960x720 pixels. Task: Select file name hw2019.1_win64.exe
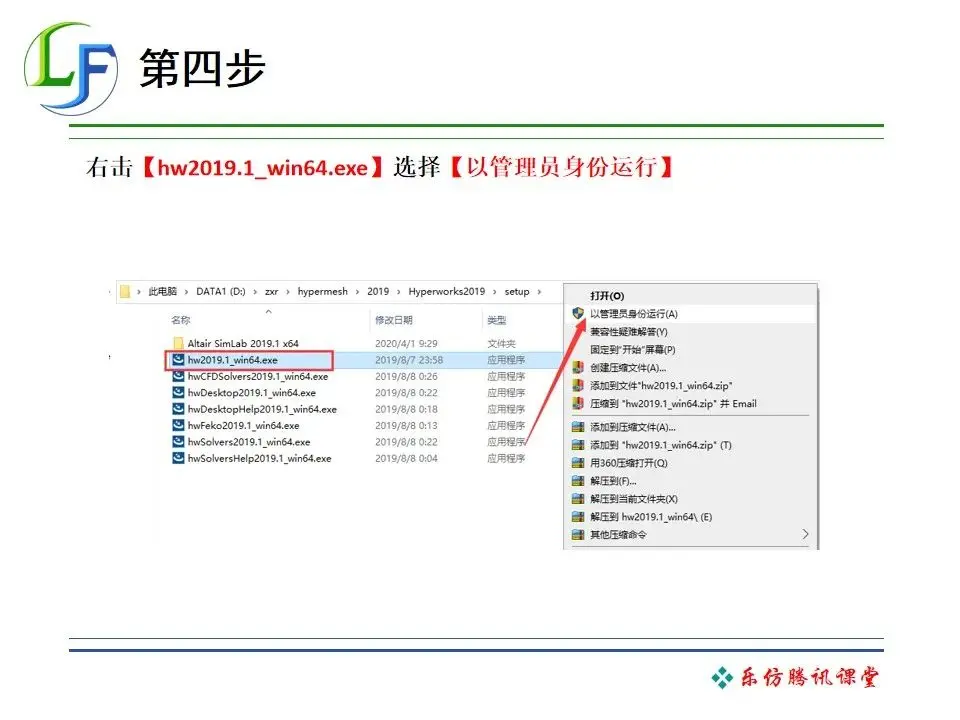click(x=233, y=360)
